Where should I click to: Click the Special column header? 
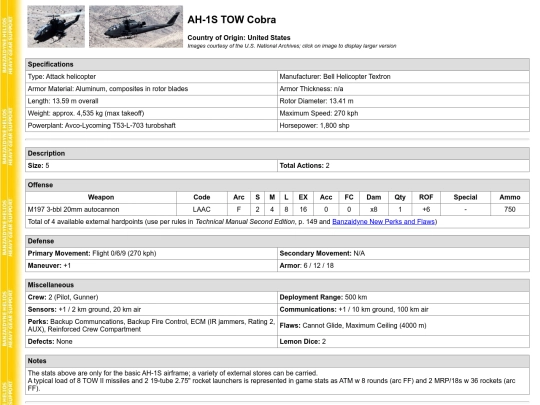(465, 197)
